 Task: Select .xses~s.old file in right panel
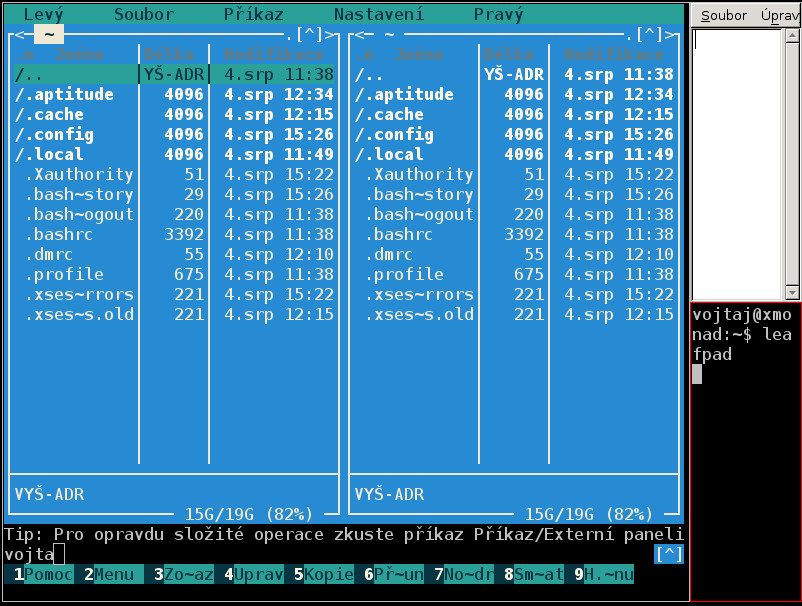tap(515, 315)
